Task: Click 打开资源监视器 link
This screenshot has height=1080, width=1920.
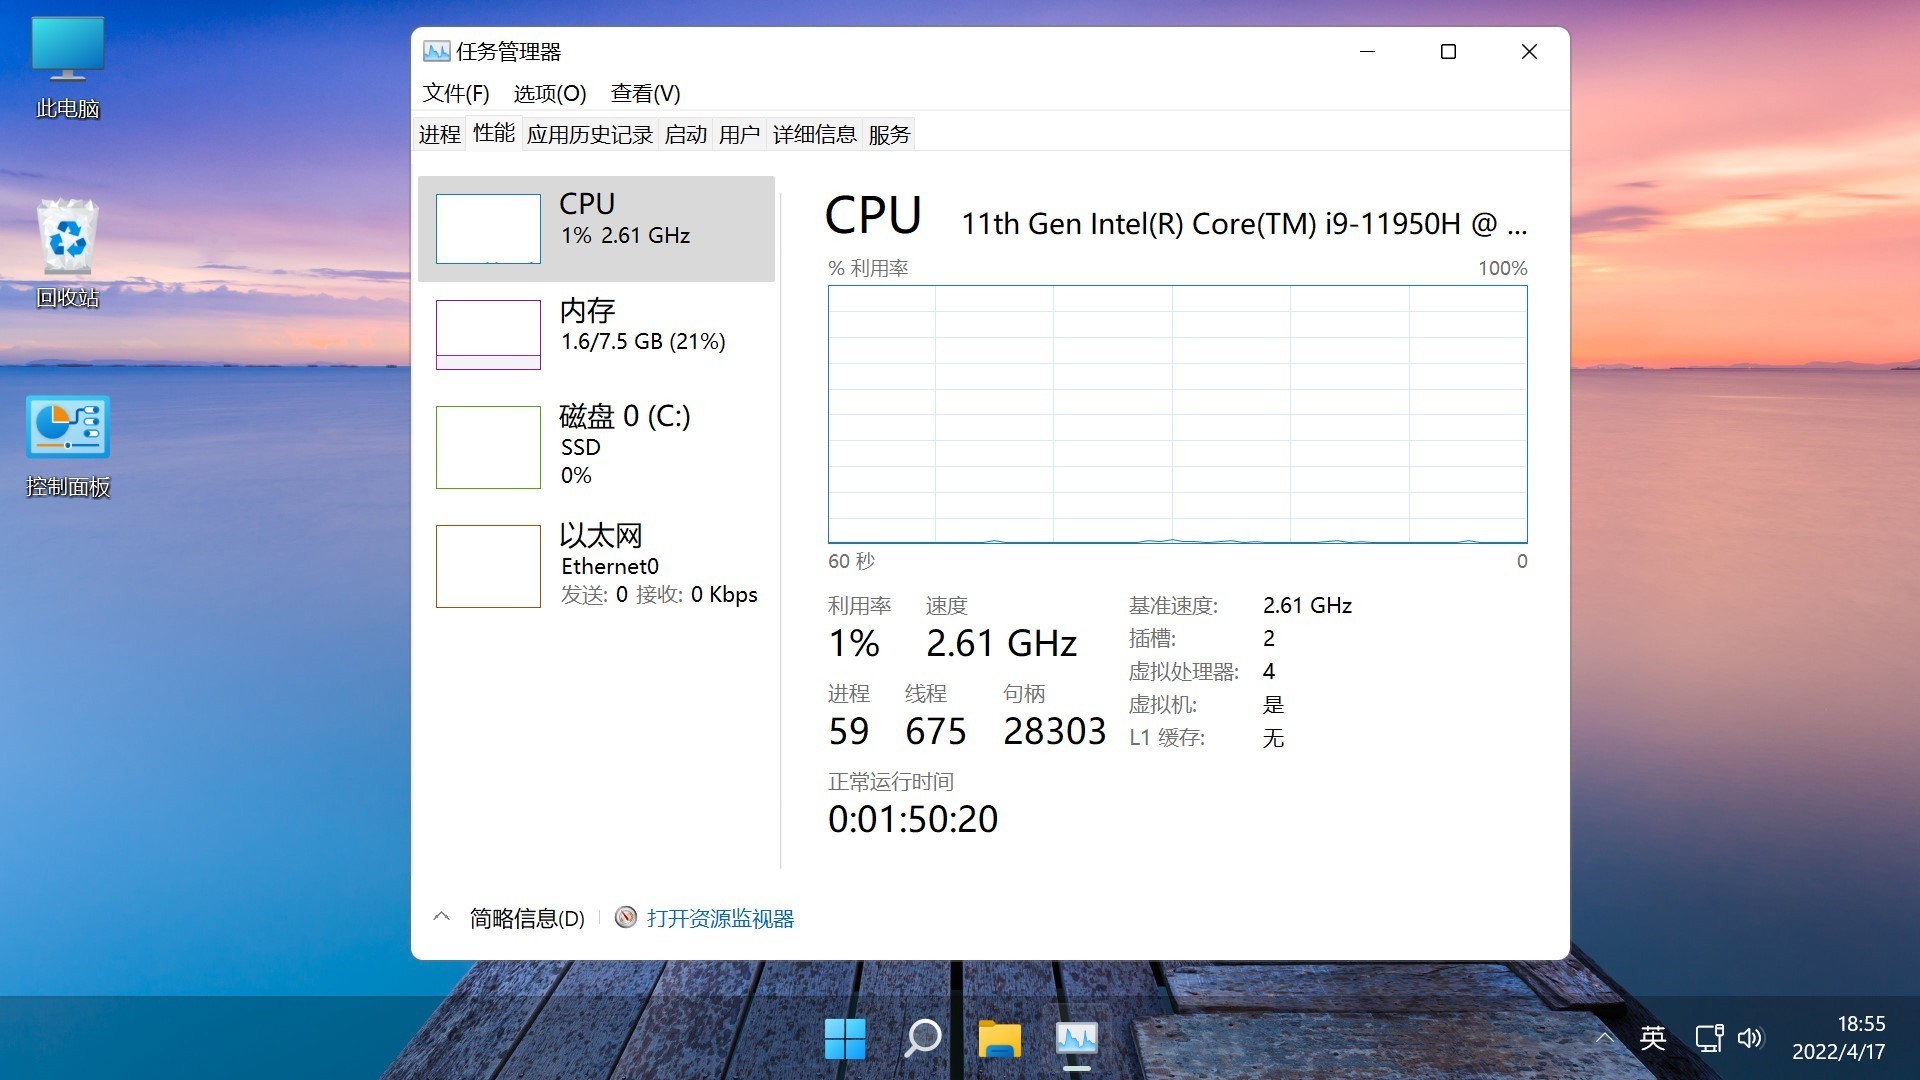Action: [720, 918]
